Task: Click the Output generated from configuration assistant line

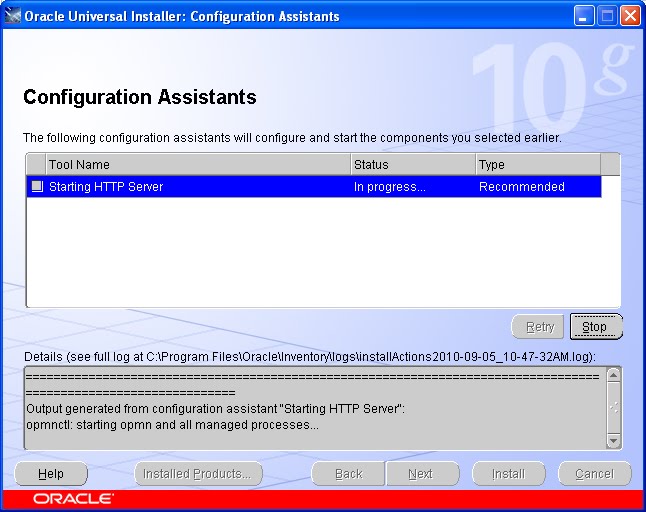Action: tap(215, 409)
